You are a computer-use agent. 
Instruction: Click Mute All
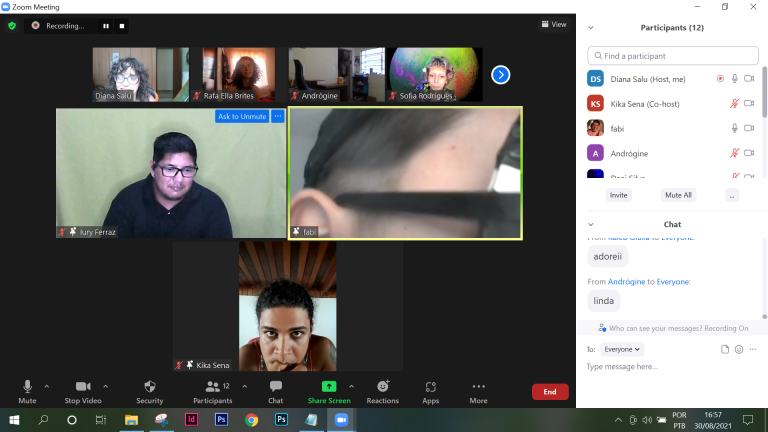(x=678, y=195)
